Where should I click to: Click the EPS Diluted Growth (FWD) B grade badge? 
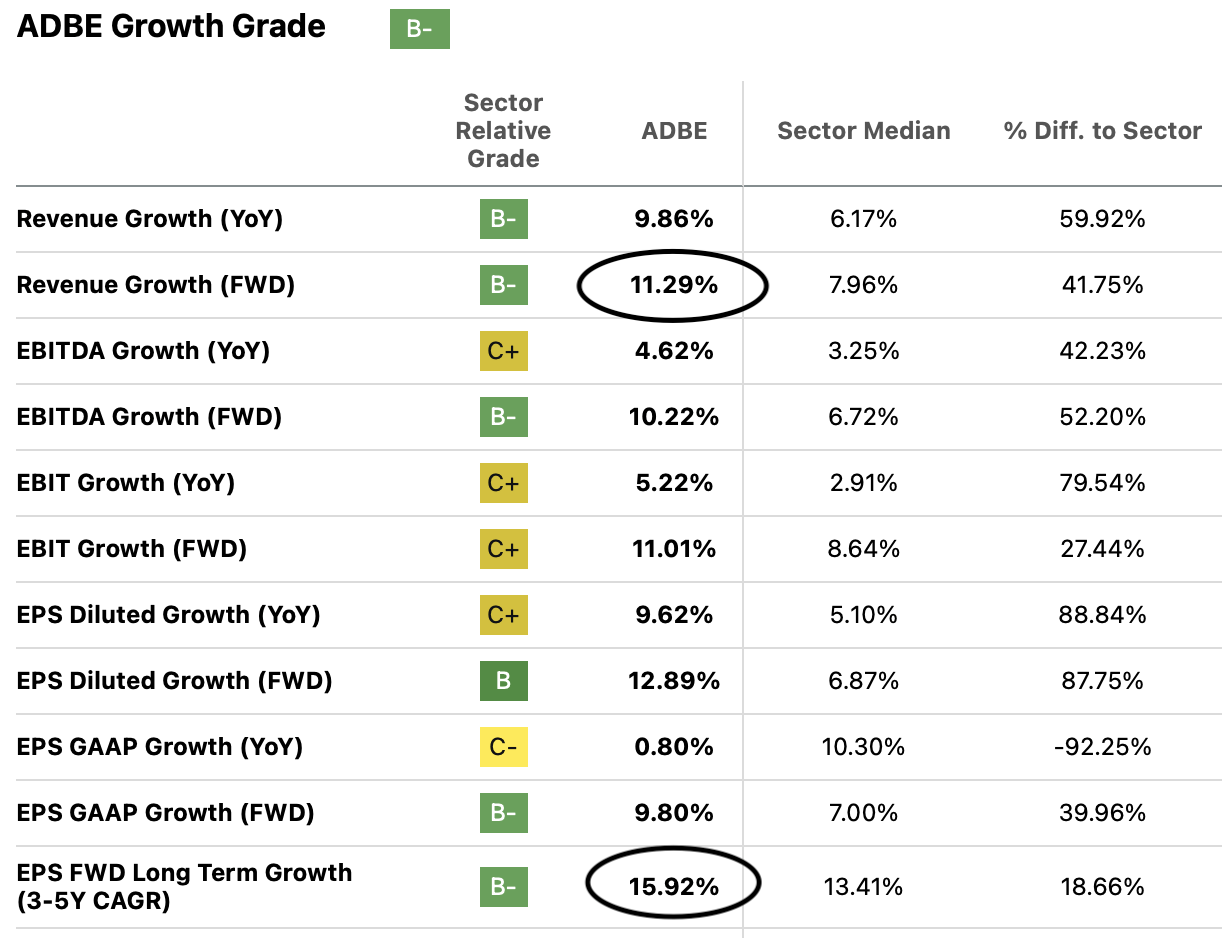[x=503, y=681]
